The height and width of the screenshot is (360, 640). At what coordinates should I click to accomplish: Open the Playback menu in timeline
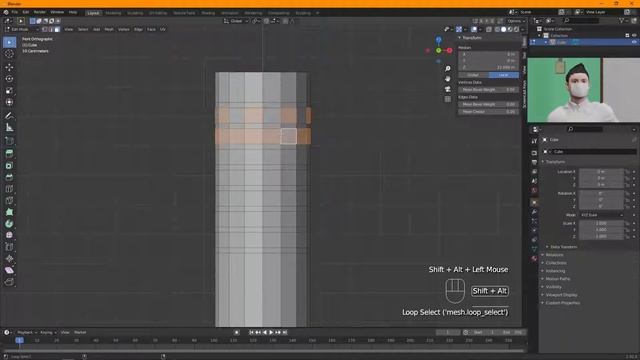[x=27, y=333]
